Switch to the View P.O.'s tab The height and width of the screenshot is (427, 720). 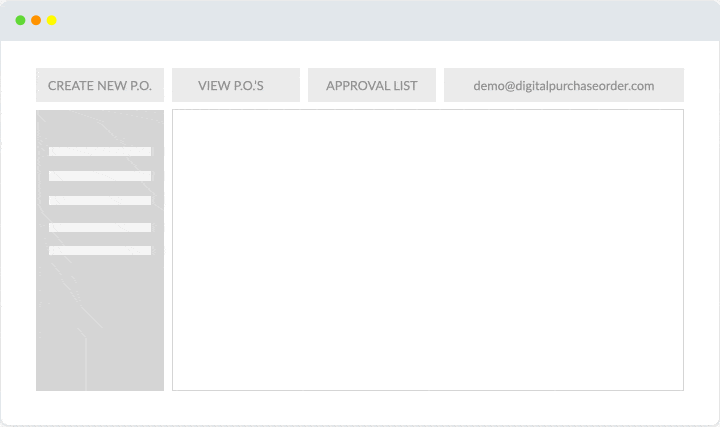coord(236,85)
